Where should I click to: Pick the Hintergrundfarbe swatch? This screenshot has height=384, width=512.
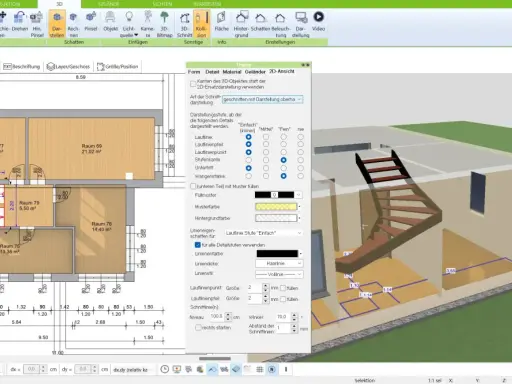pyautogui.click(x=276, y=218)
